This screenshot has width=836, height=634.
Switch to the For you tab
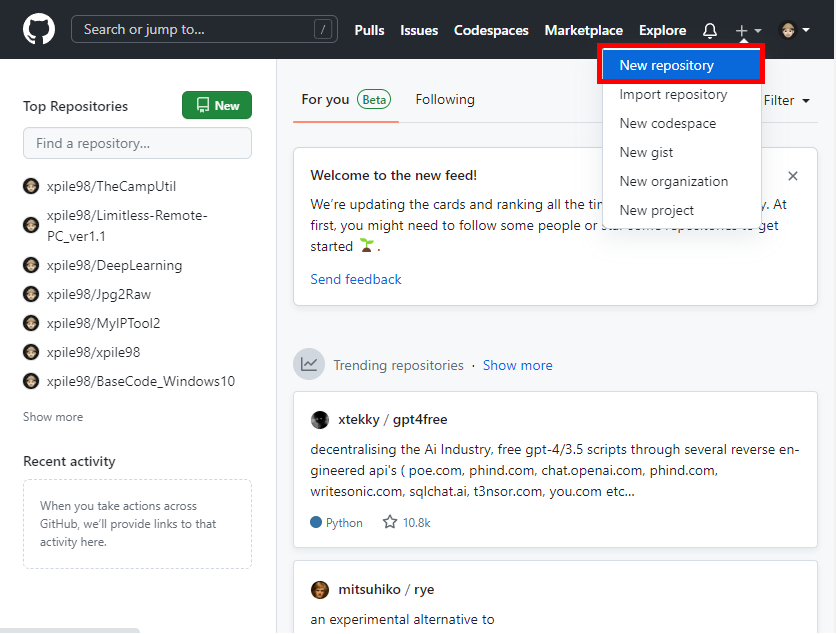(x=345, y=100)
